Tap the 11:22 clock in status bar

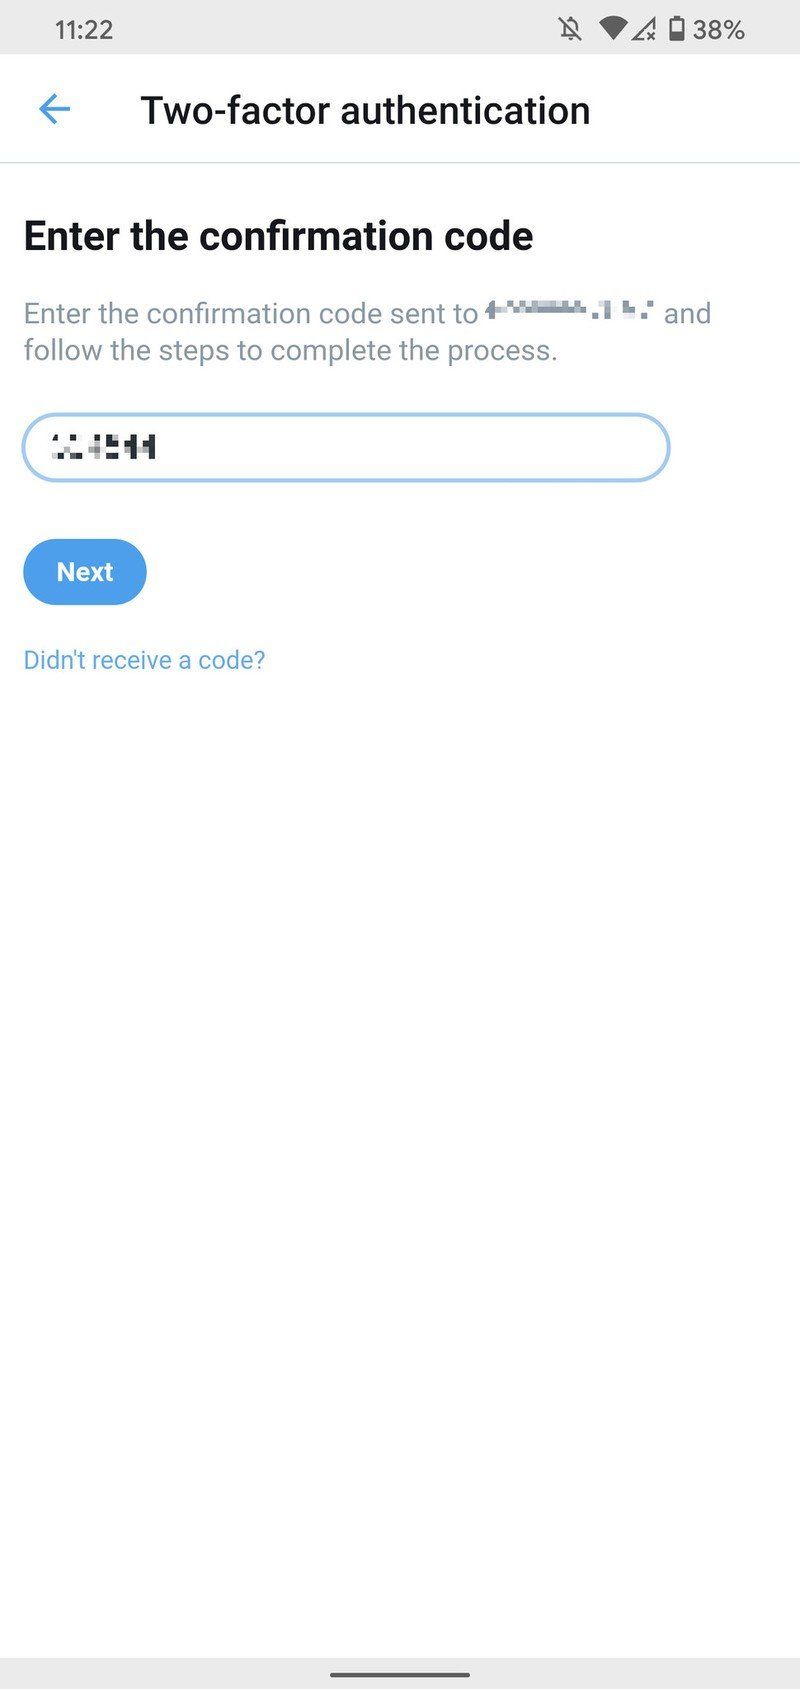84,30
